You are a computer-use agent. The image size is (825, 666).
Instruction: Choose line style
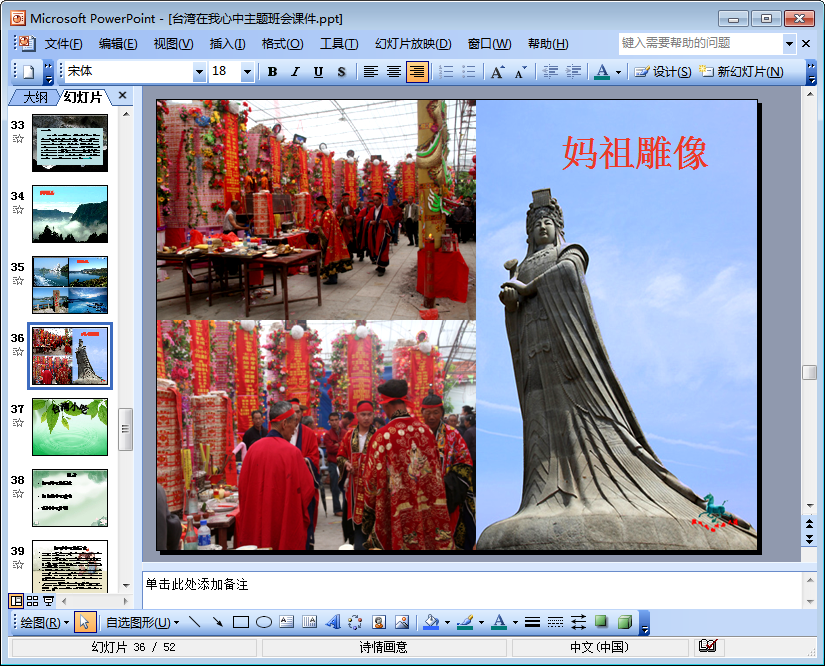(532, 622)
